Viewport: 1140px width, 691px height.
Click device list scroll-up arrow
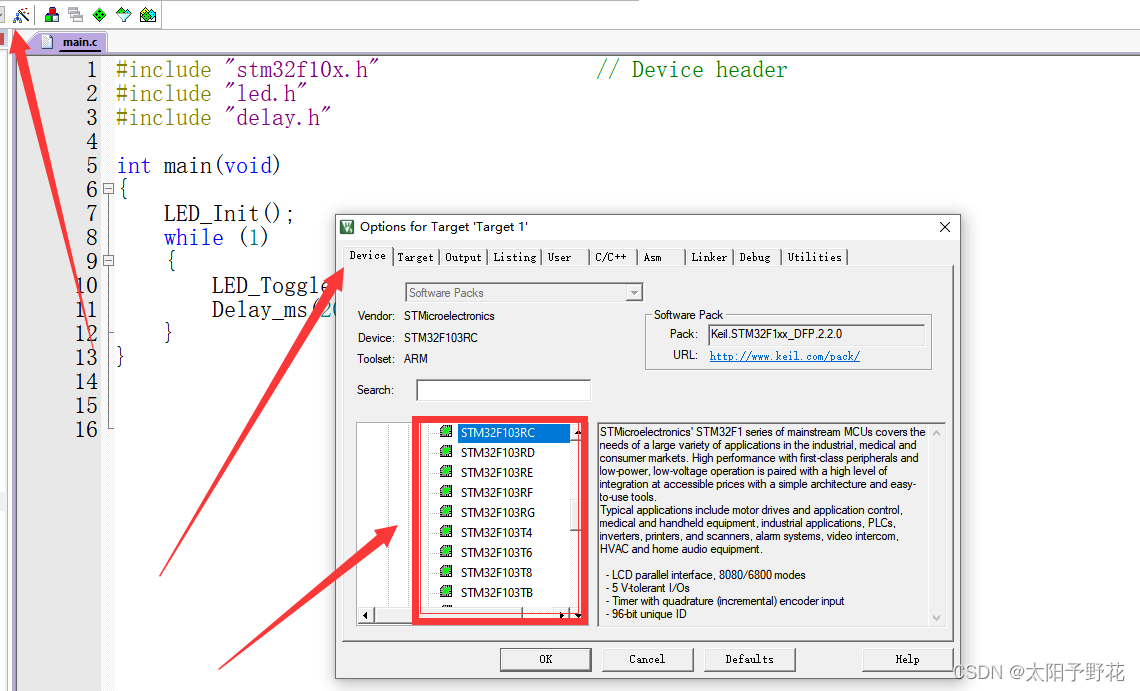[x=577, y=432]
